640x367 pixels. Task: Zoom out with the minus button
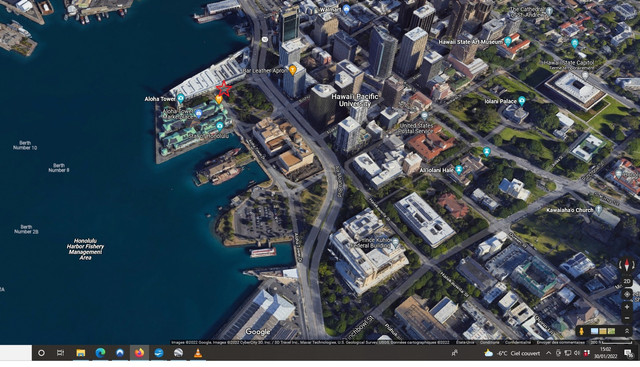tap(627, 318)
